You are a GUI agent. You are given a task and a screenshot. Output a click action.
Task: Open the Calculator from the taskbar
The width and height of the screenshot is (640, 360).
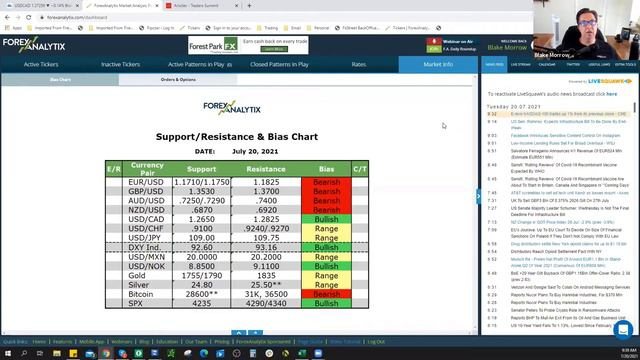(253, 353)
